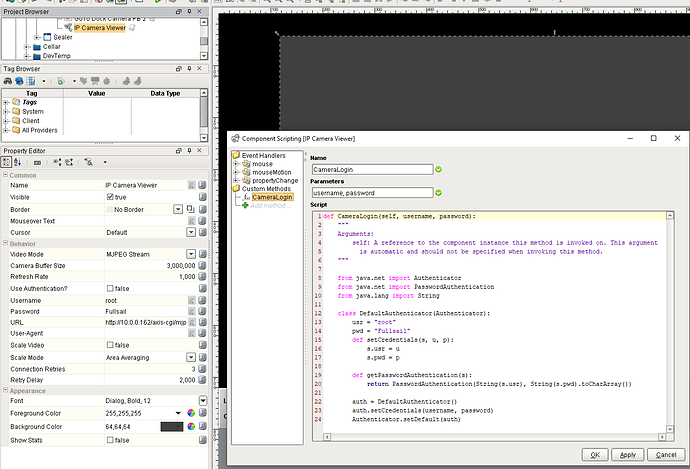Open the Border dropdown

(x=178, y=209)
